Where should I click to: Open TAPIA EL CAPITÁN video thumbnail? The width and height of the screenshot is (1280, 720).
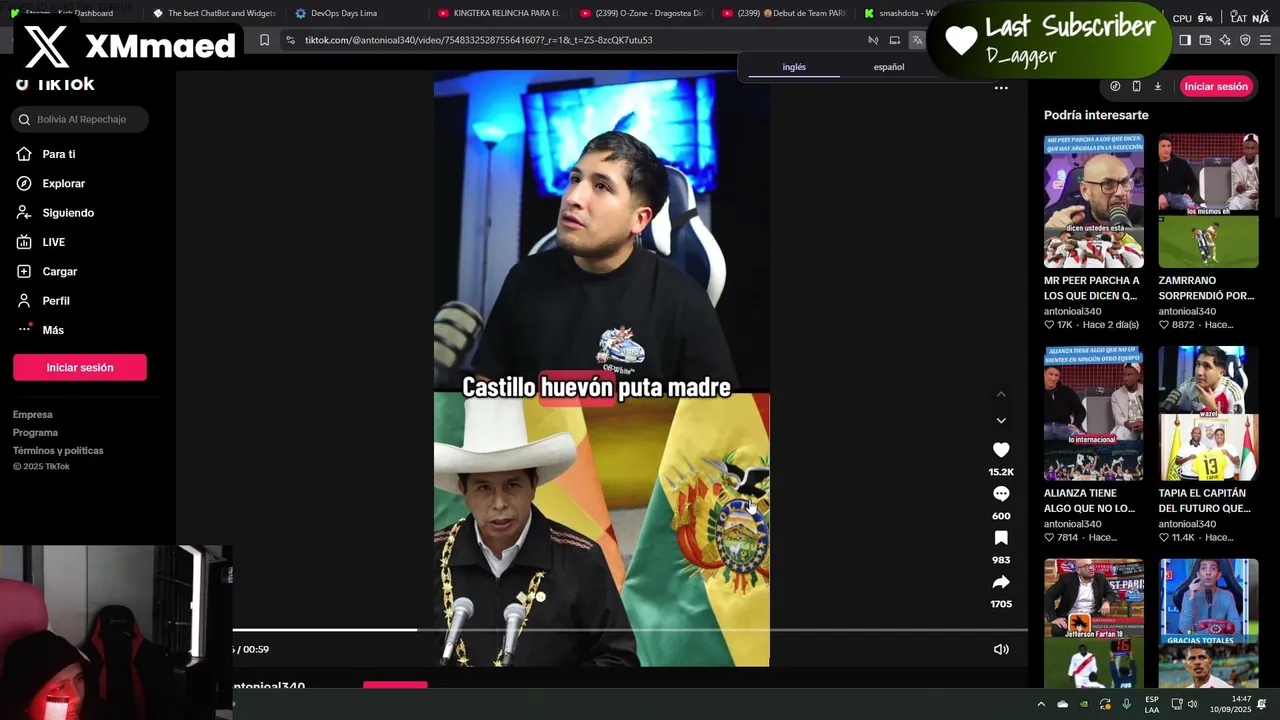[x=1208, y=413]
